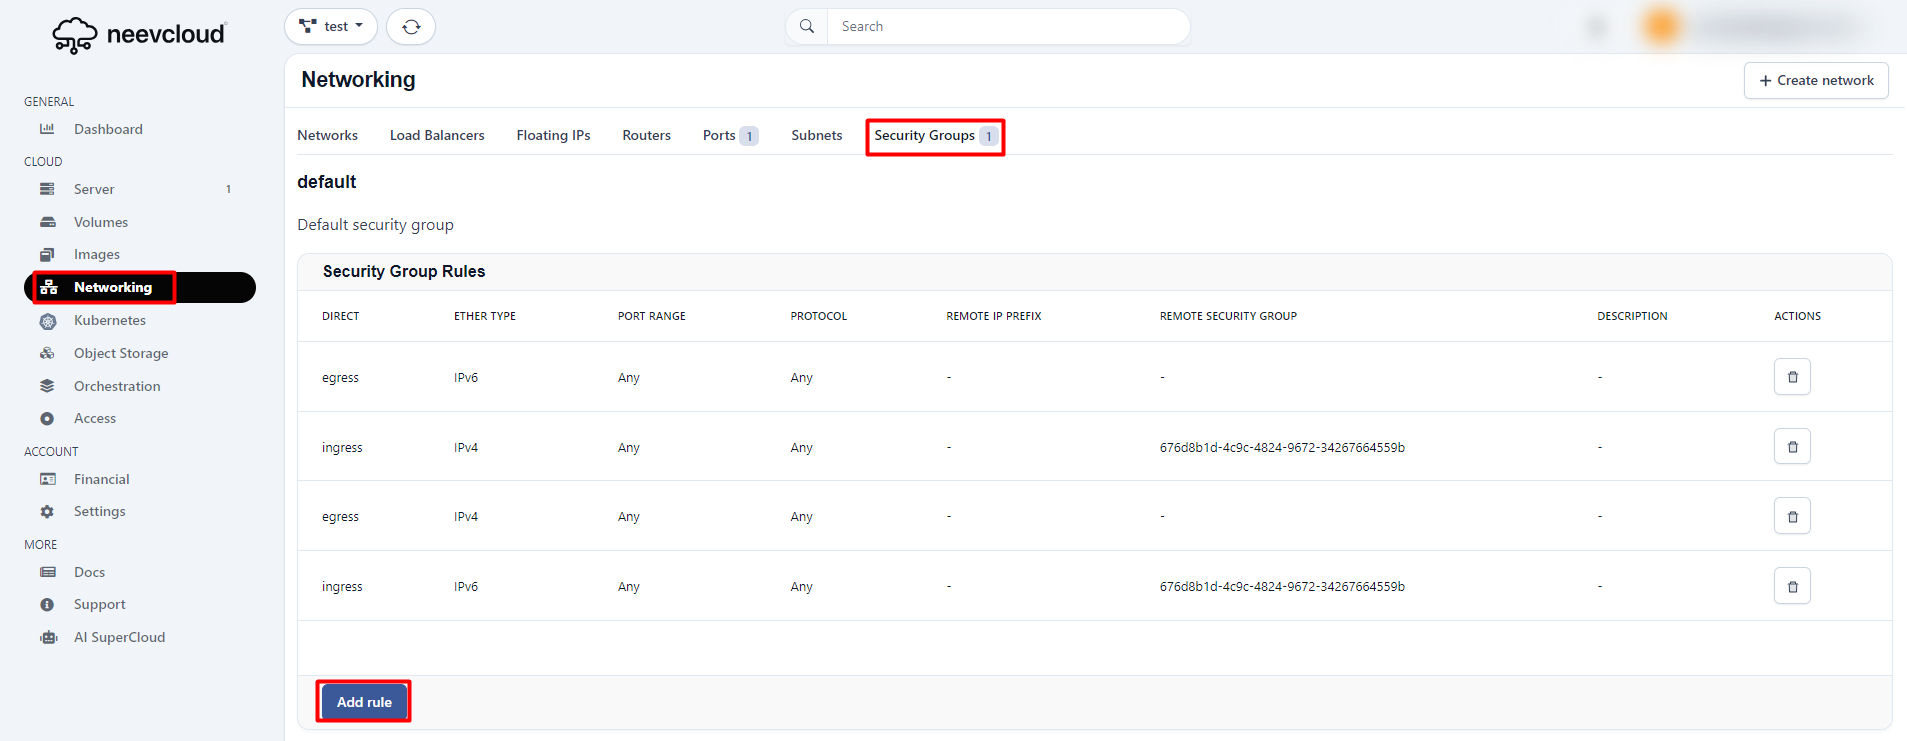
Task: Open the AI SuperCloud sidebar item
Action: tap(119, 637)
